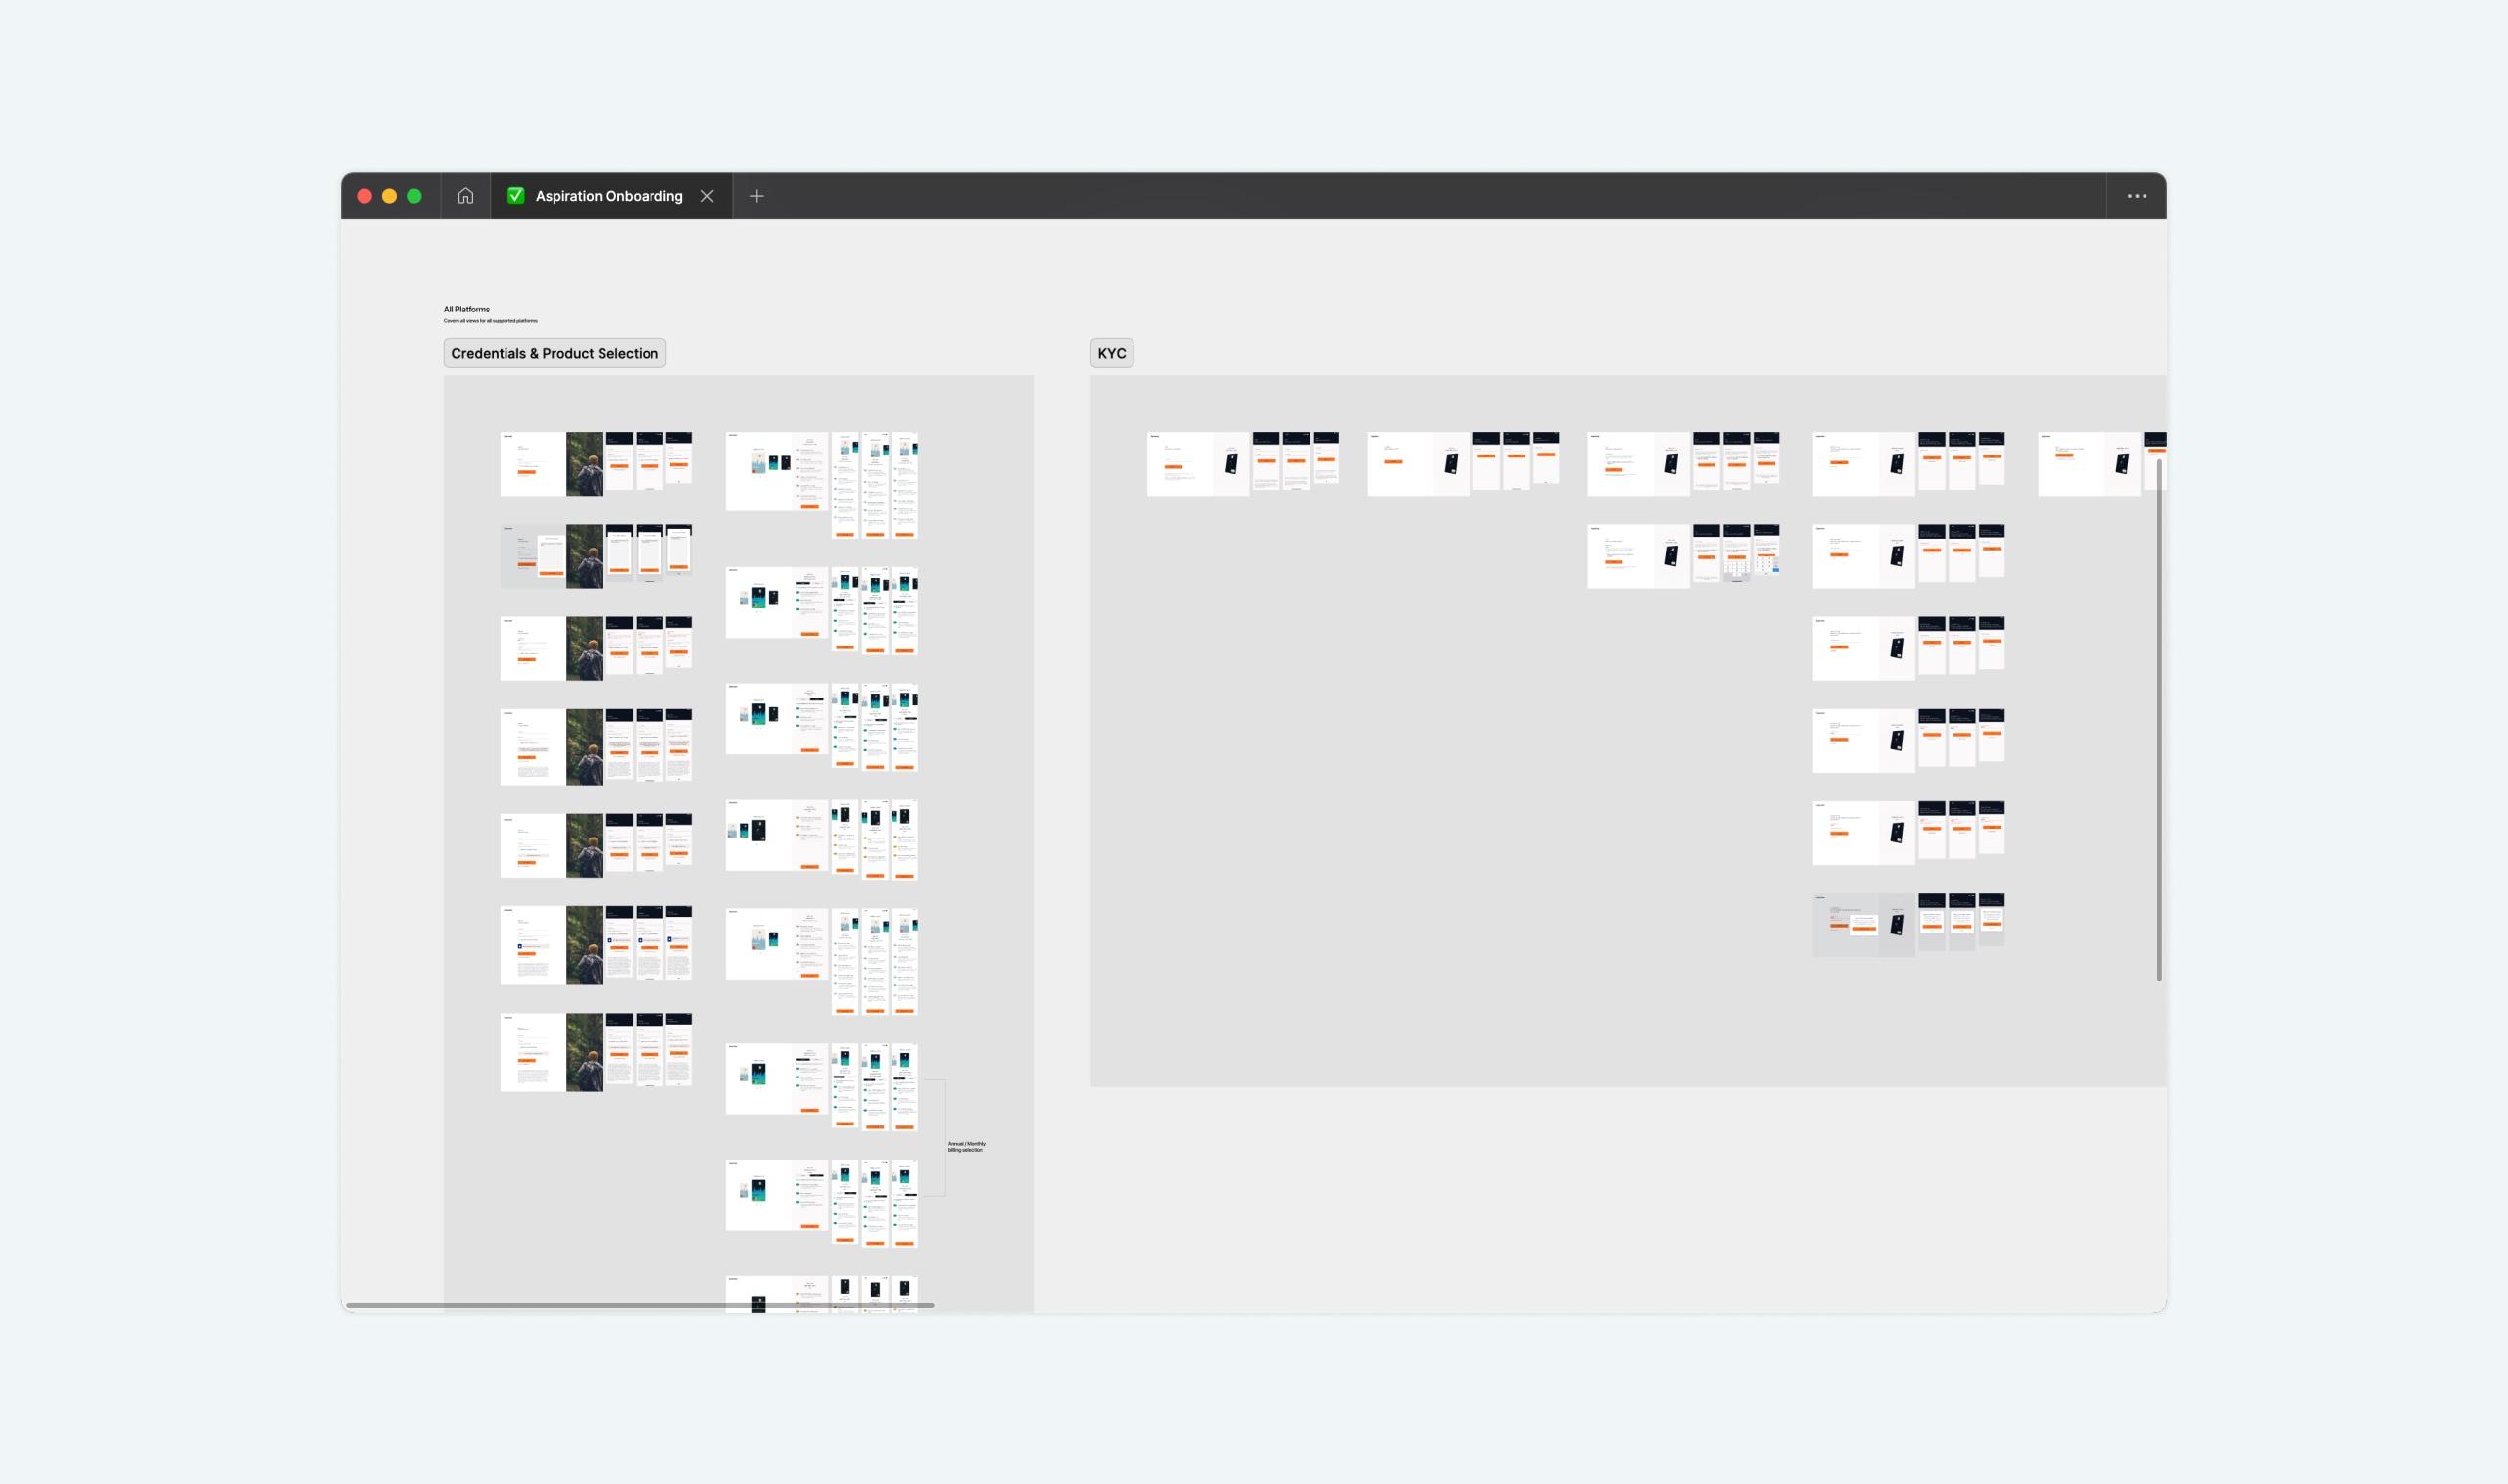Click the vertical scrollbar thumb
The height and width of the screenshot is (1484, 2508).
click(x=2159, y=720)
